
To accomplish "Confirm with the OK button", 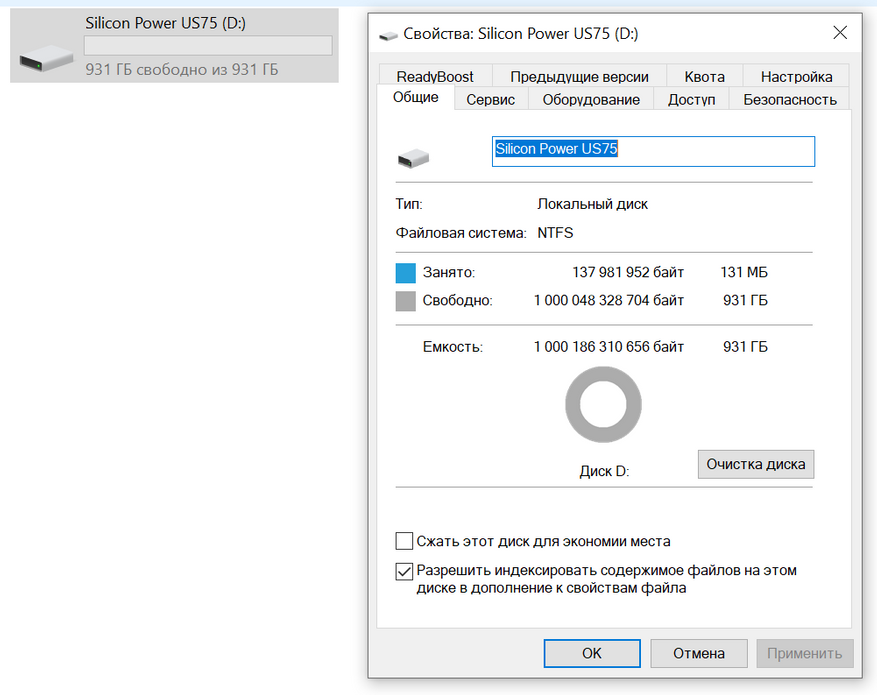I will coord(591,653).
